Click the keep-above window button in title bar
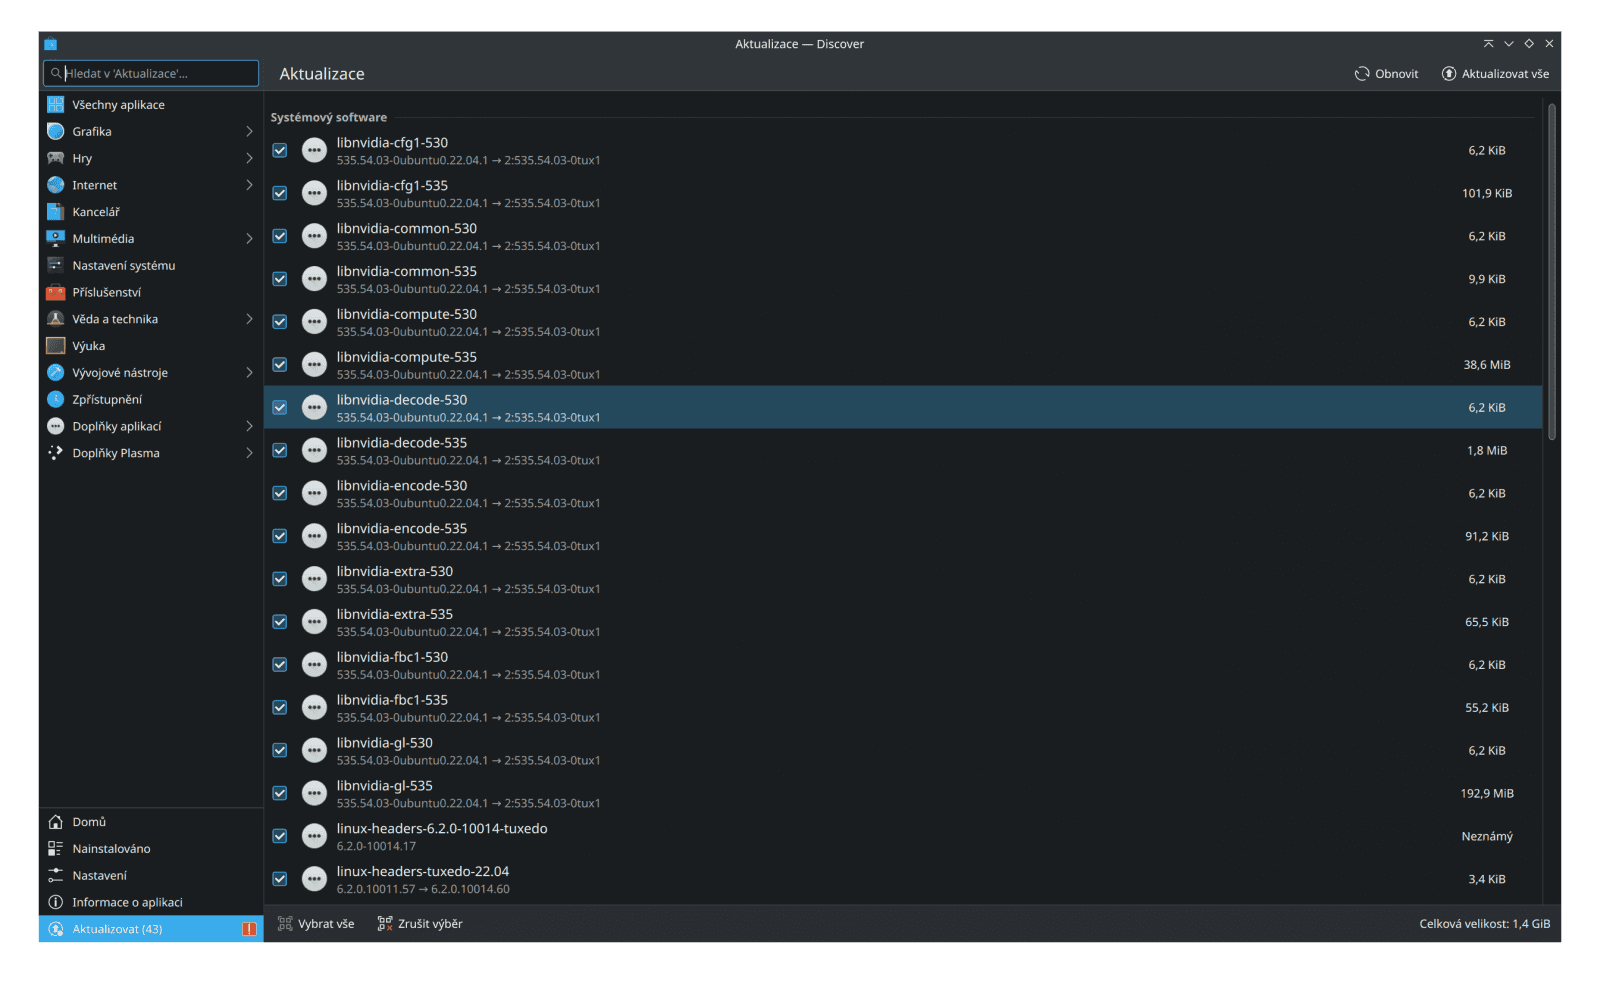 tap(1488, 44)
